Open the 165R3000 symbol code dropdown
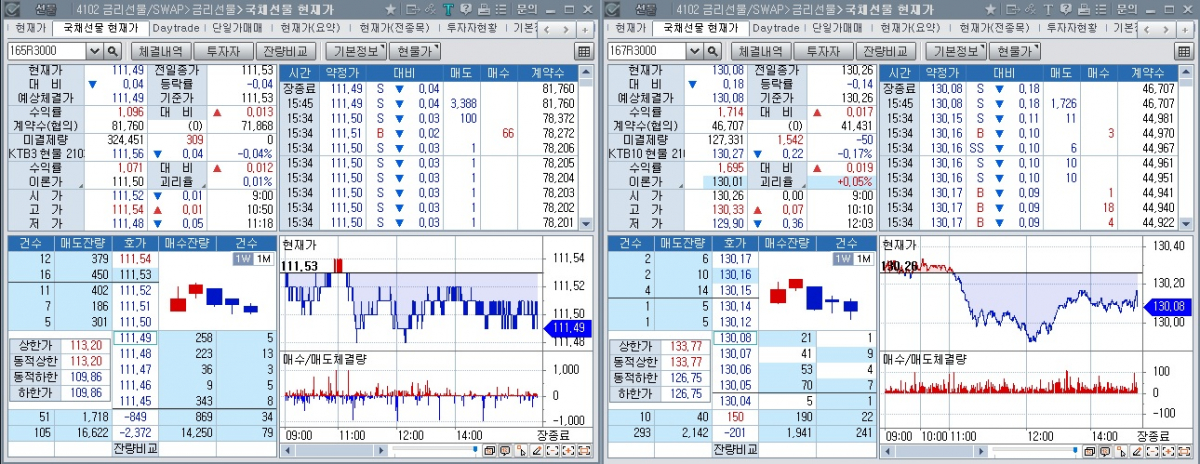Screen dimensions: 1200x464 pyautogui.click(x=95, y=50)
